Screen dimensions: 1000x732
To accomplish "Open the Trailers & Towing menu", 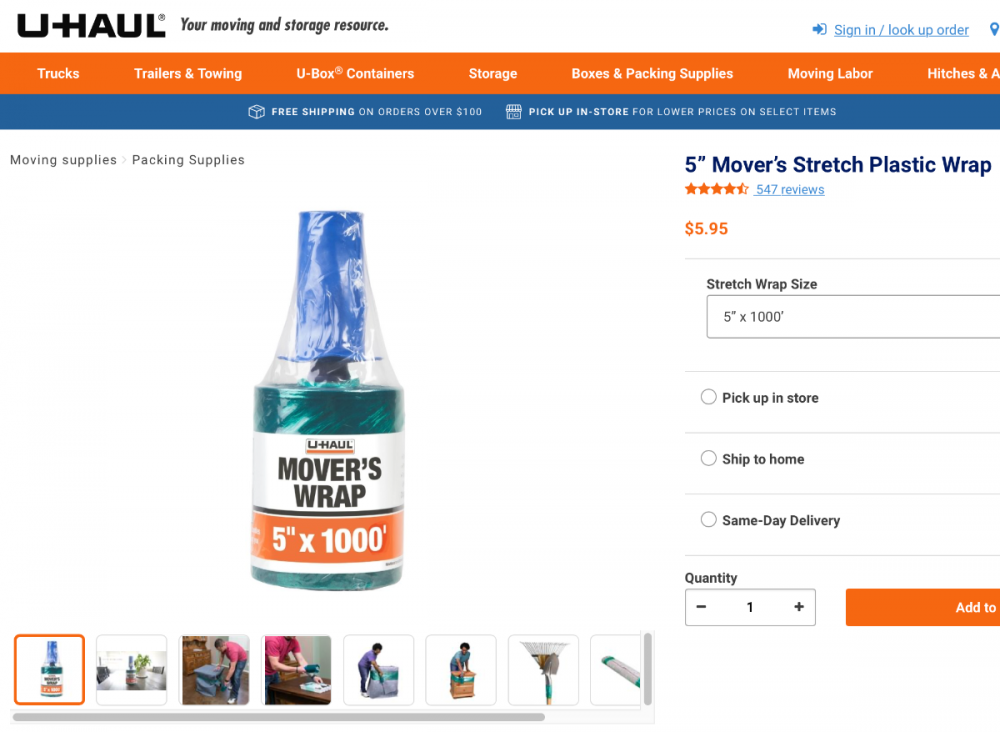I will [x=188, y=73].
